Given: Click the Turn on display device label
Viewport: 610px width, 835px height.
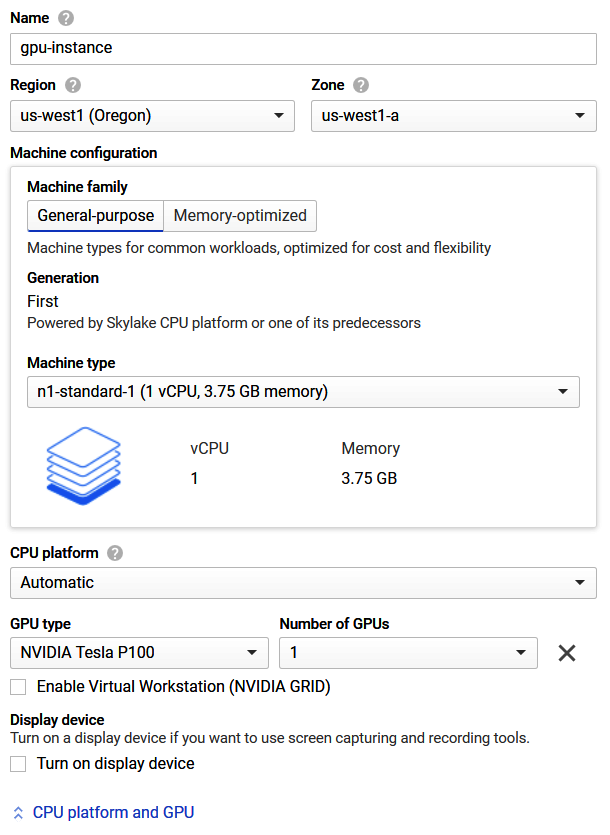Looking at the screenshot, I should pos(116,764).
